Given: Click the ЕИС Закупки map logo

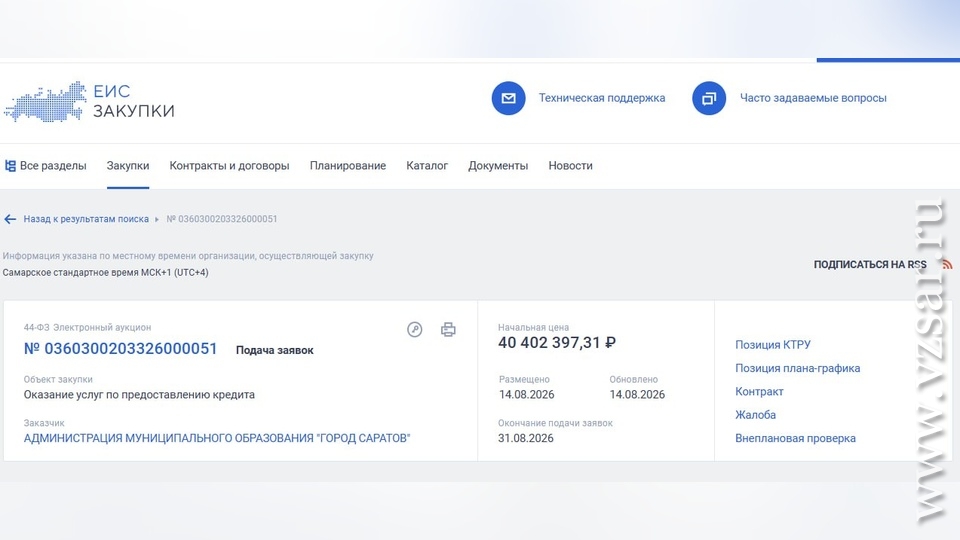Looking at the screenshot, I should 45,102.
